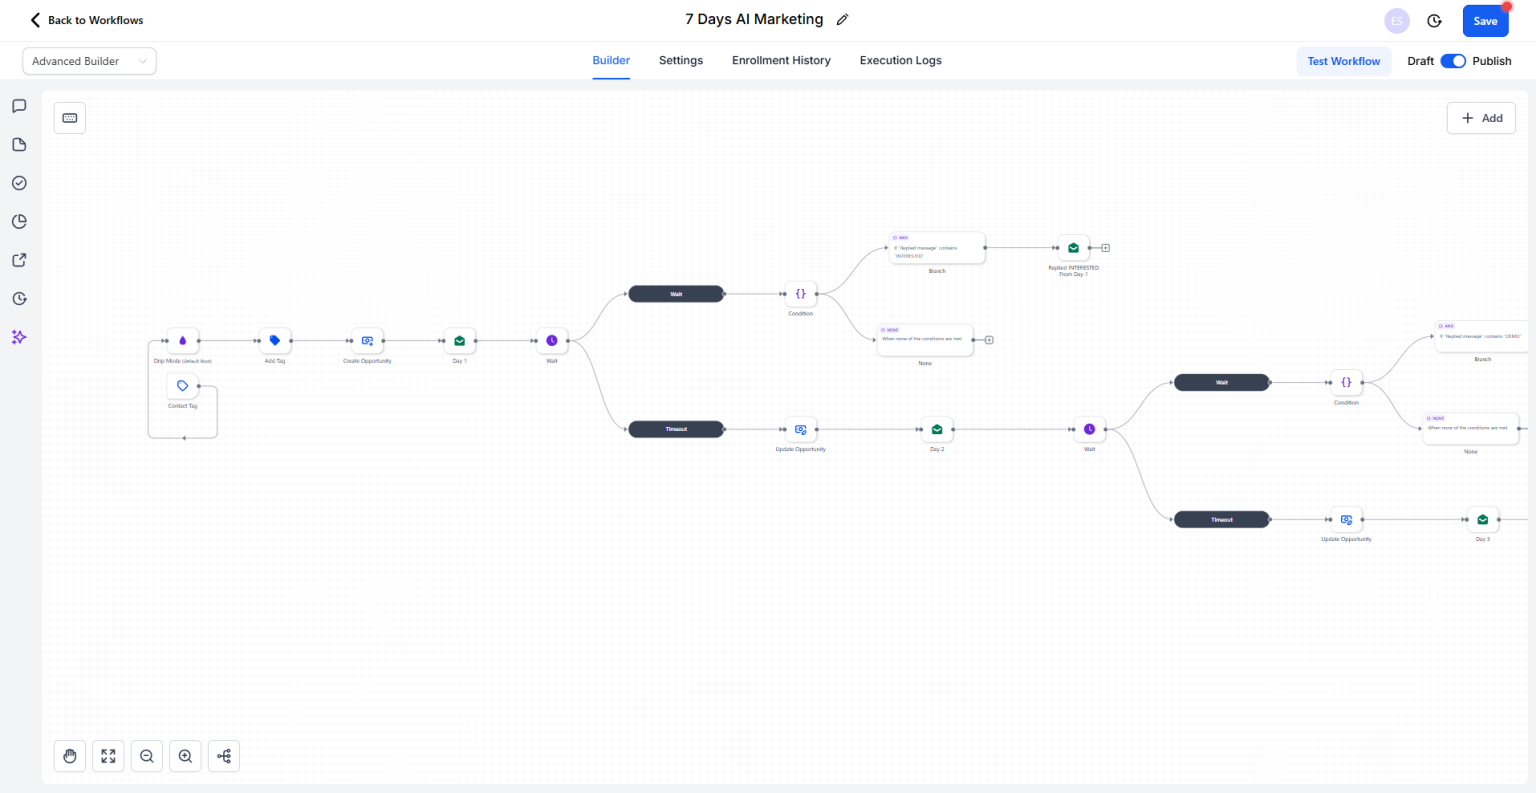Open the Execution Logs tab
This screenshot has height=793, width=1536.
[901, 60]
